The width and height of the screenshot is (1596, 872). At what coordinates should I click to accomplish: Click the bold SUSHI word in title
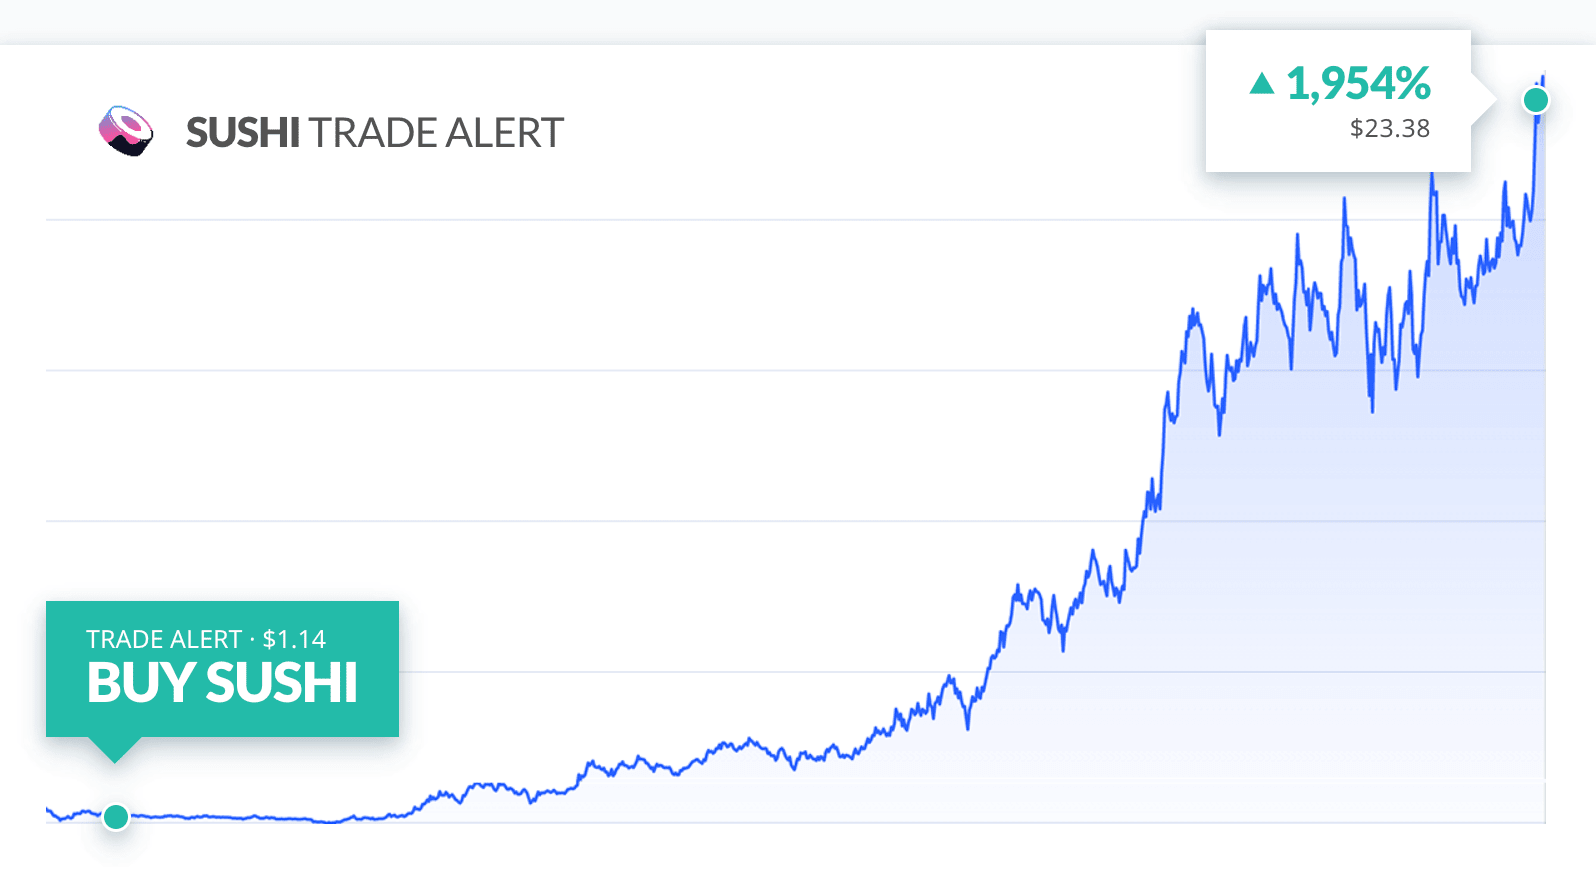pos(243,132)
